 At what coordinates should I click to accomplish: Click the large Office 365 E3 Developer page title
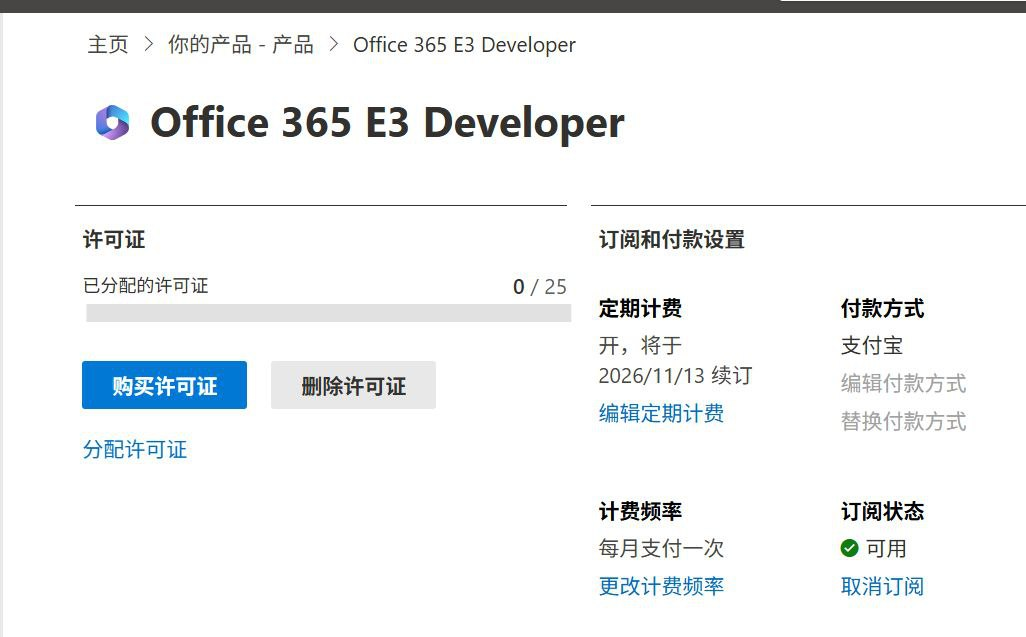387,123
